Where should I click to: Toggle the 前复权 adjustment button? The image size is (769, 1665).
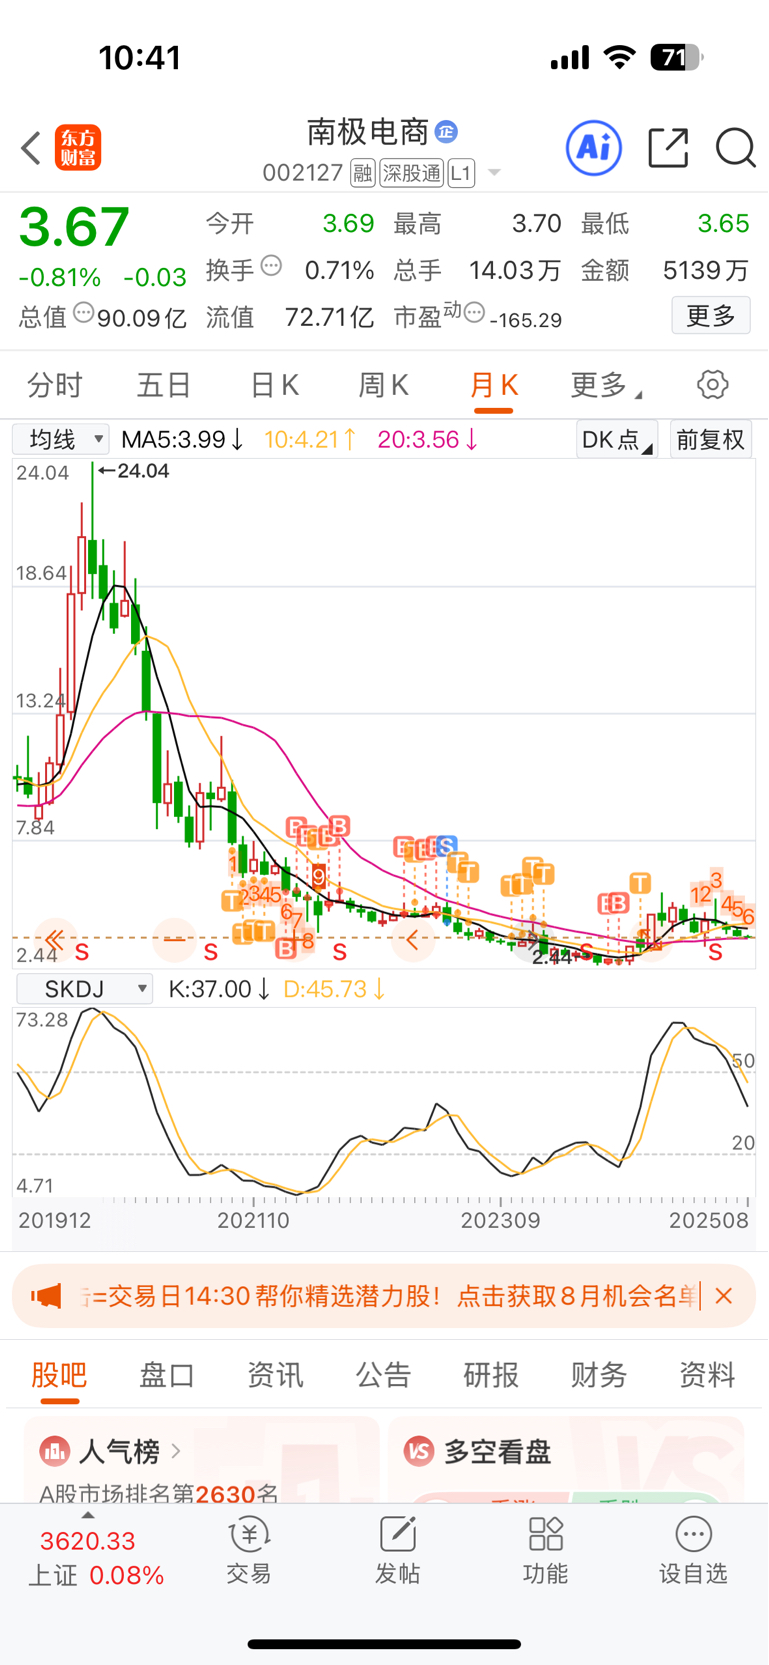[710, 440]
